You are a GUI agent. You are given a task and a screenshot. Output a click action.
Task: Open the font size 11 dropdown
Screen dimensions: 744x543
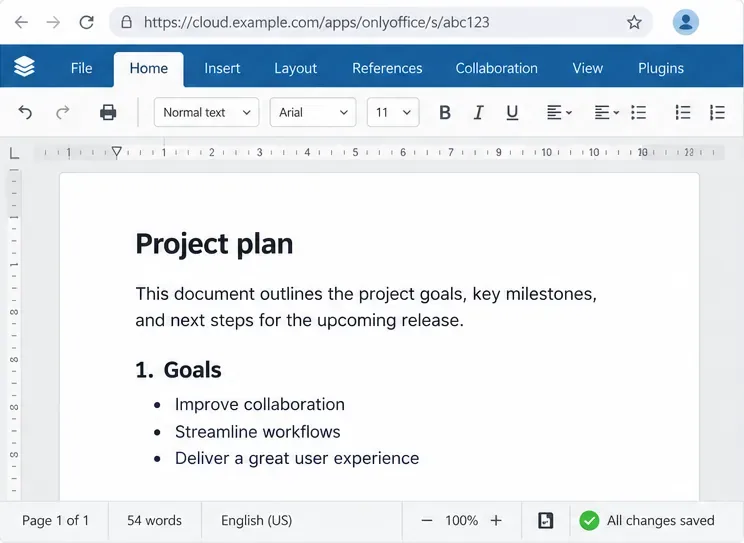[393, 112]
